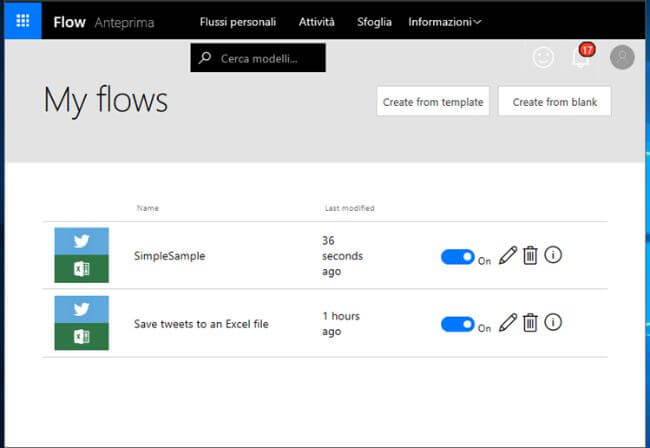Open the app launcher waffle icon
This screenshot has height=448, width=650.
[x=21, y=21]
